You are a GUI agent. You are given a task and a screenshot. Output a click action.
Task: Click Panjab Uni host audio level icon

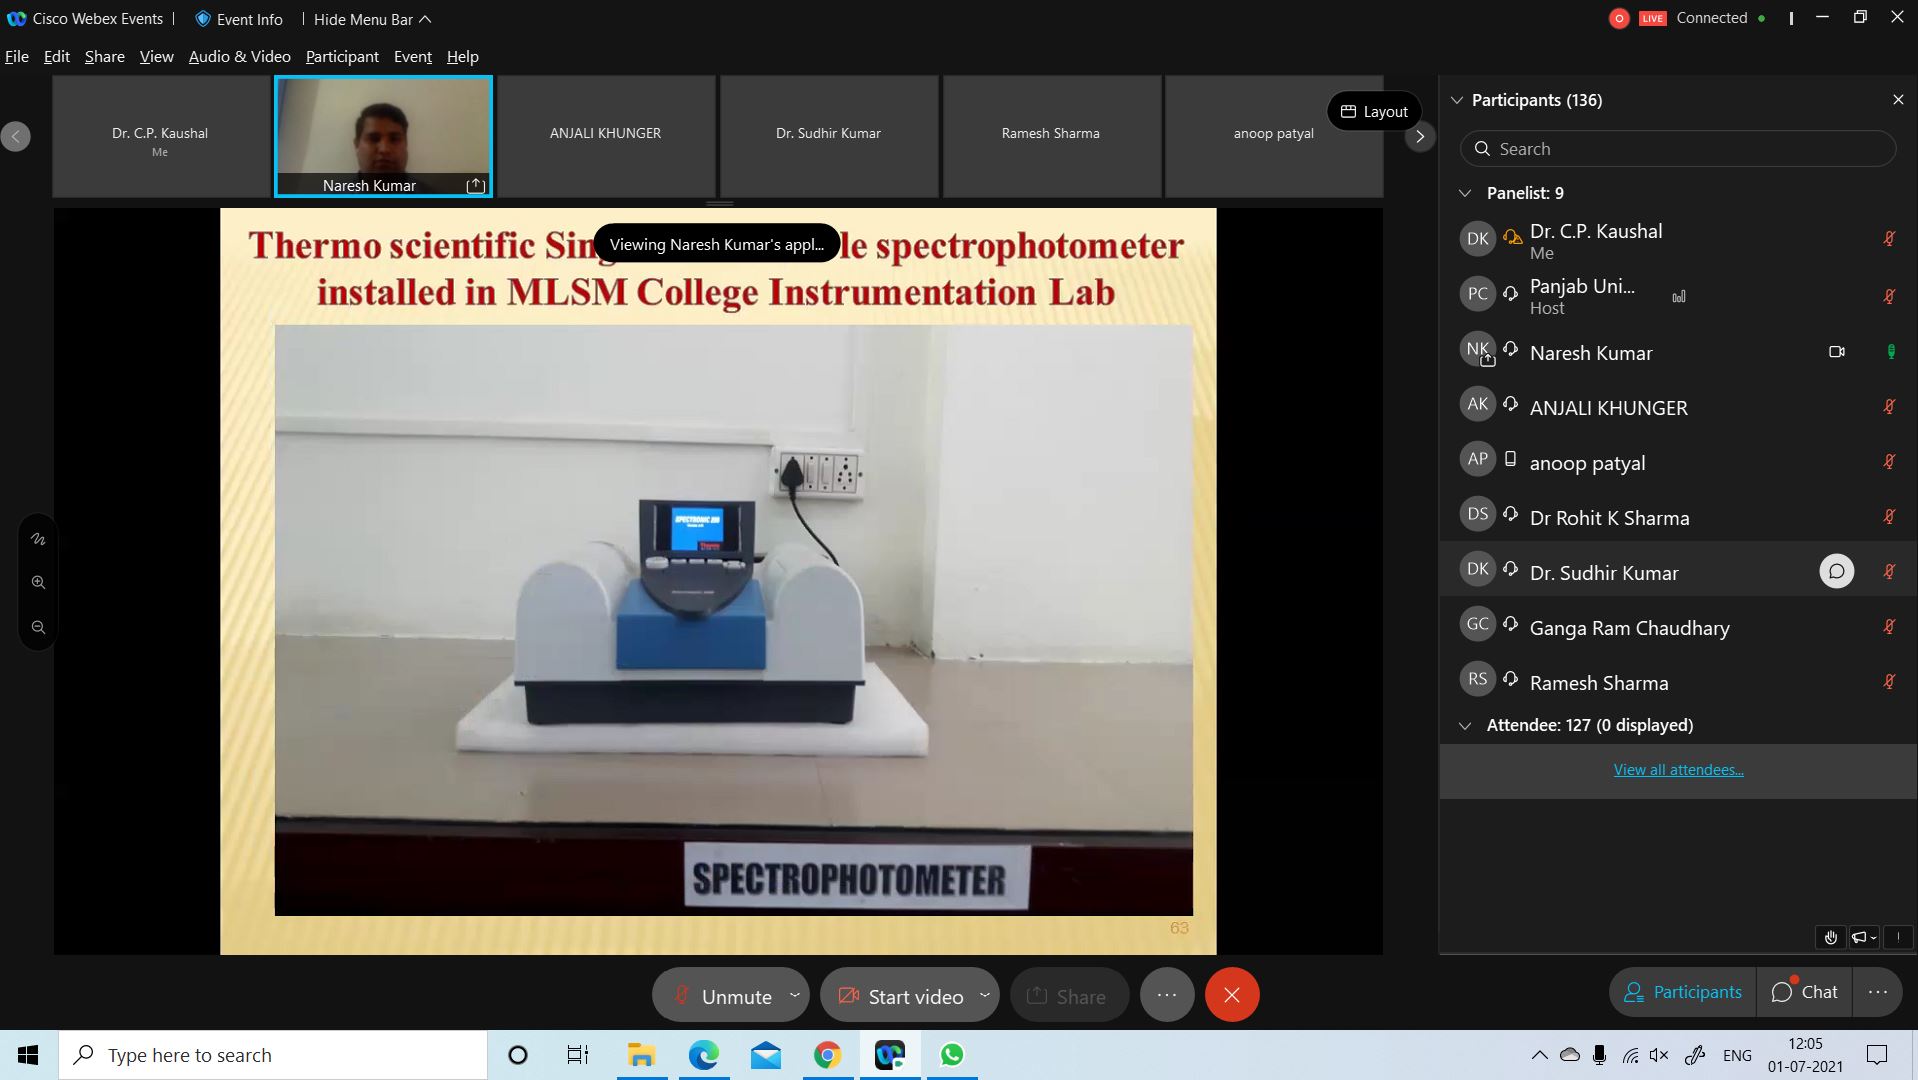1679,296
